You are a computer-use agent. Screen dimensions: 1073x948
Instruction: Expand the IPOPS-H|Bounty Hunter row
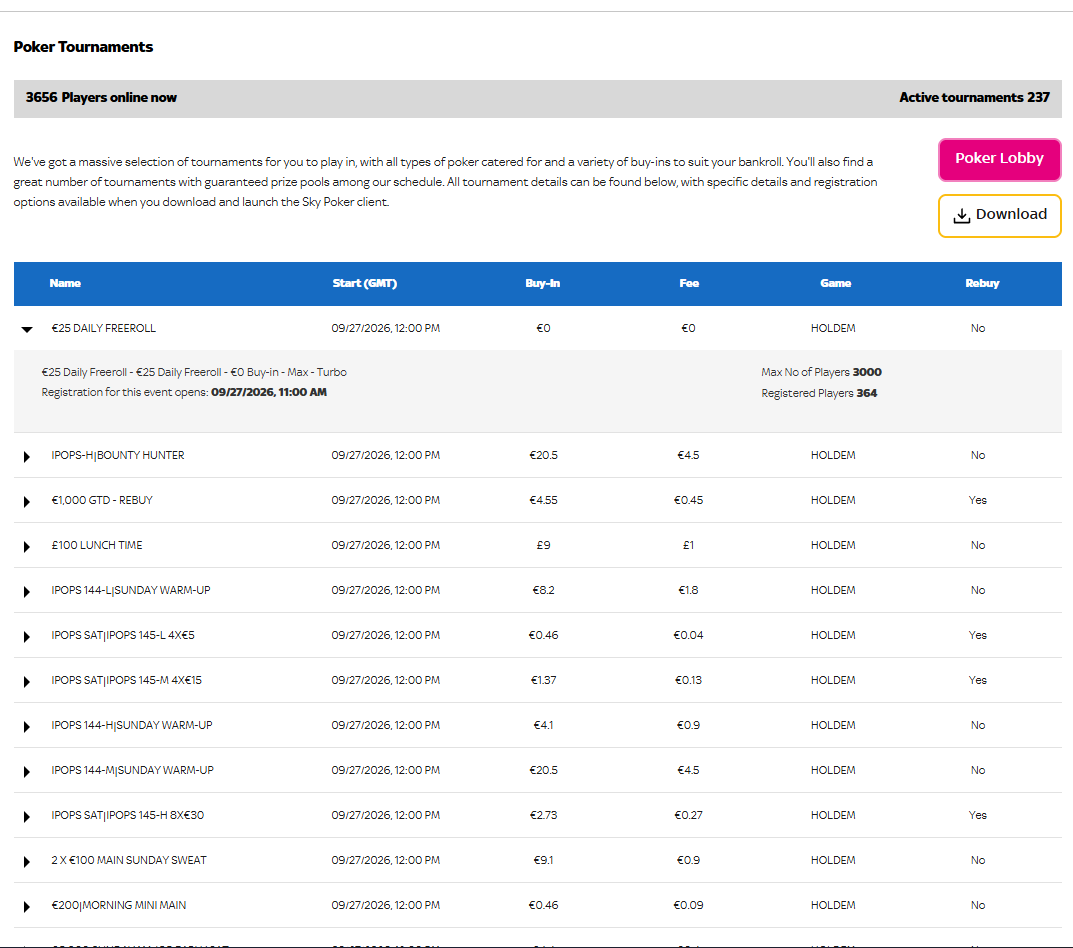27,457
